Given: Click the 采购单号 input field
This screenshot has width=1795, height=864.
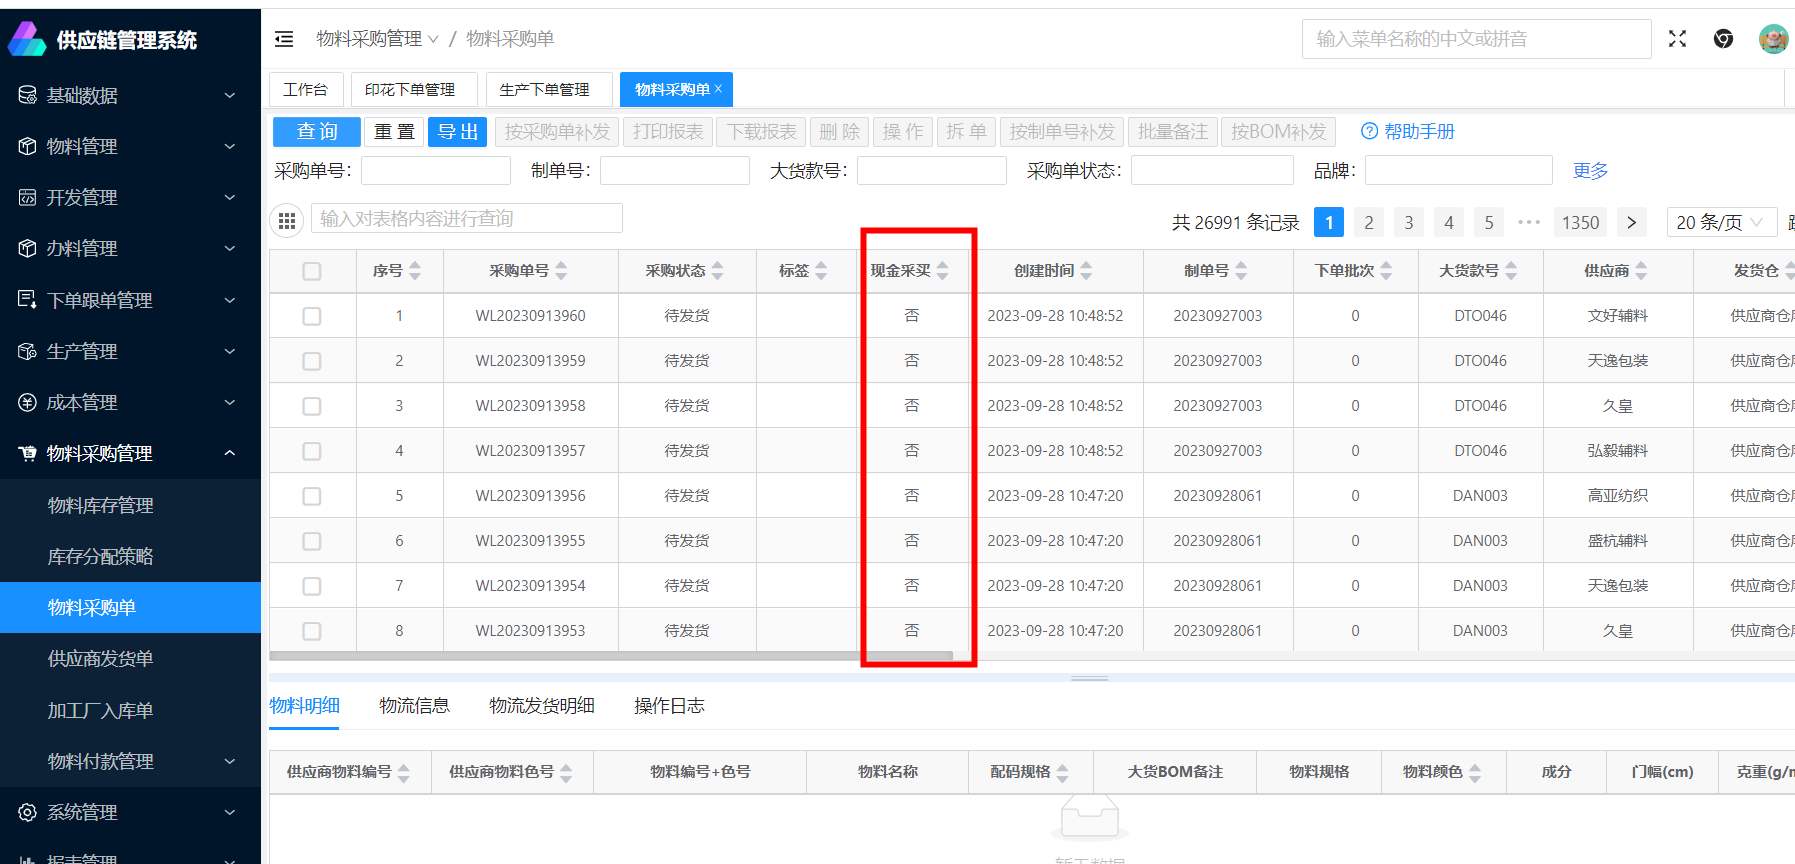Looking at the screenshot, I should 435,171.
